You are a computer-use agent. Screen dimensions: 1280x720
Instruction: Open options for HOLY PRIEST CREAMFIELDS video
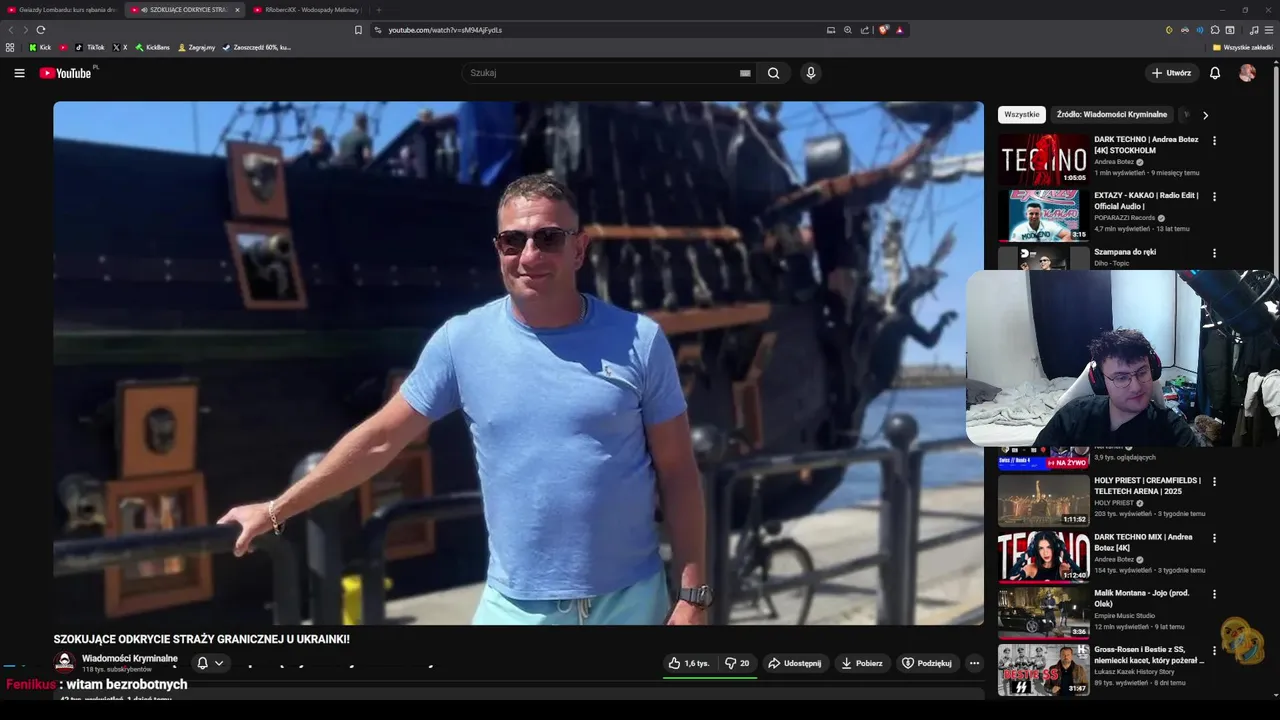pyautogui.click(x=1215, y=482)
